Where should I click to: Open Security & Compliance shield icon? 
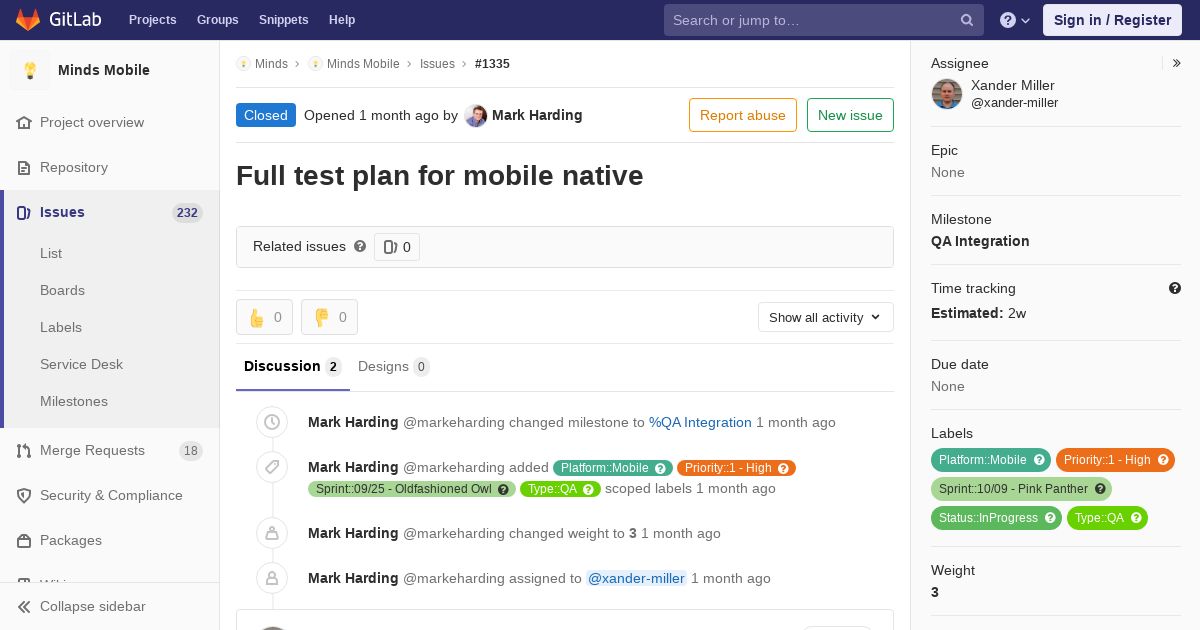(x=24, y=495)
